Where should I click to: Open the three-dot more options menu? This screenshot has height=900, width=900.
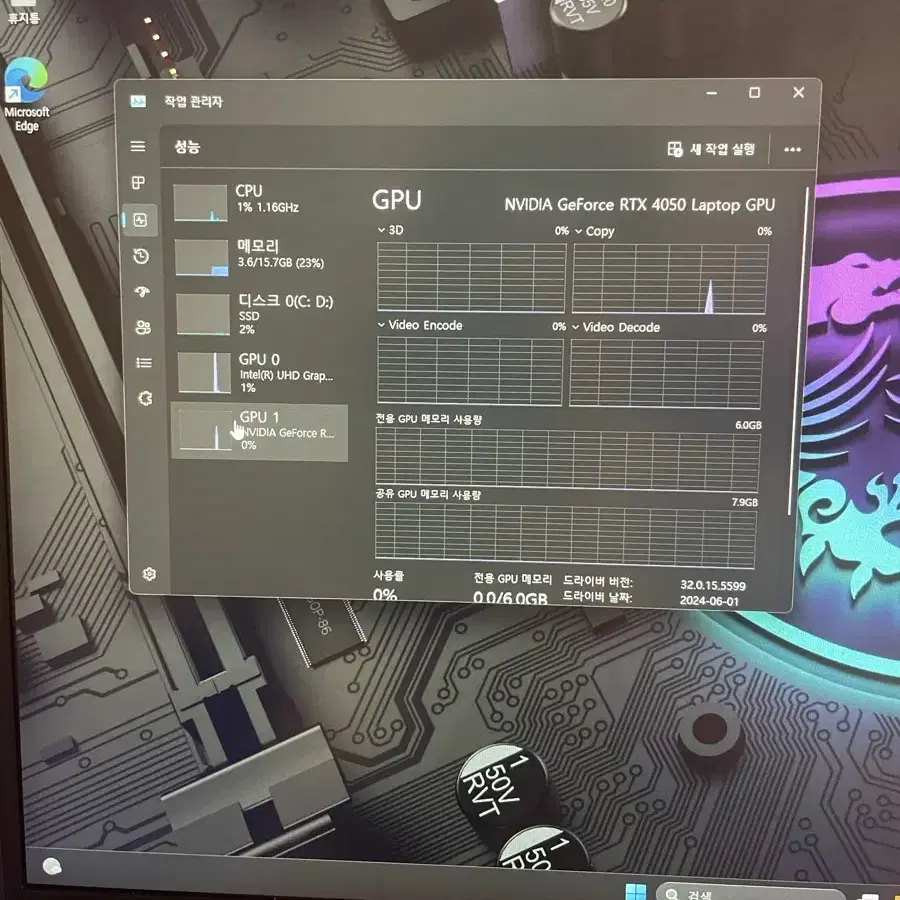[x=793, y=150]
